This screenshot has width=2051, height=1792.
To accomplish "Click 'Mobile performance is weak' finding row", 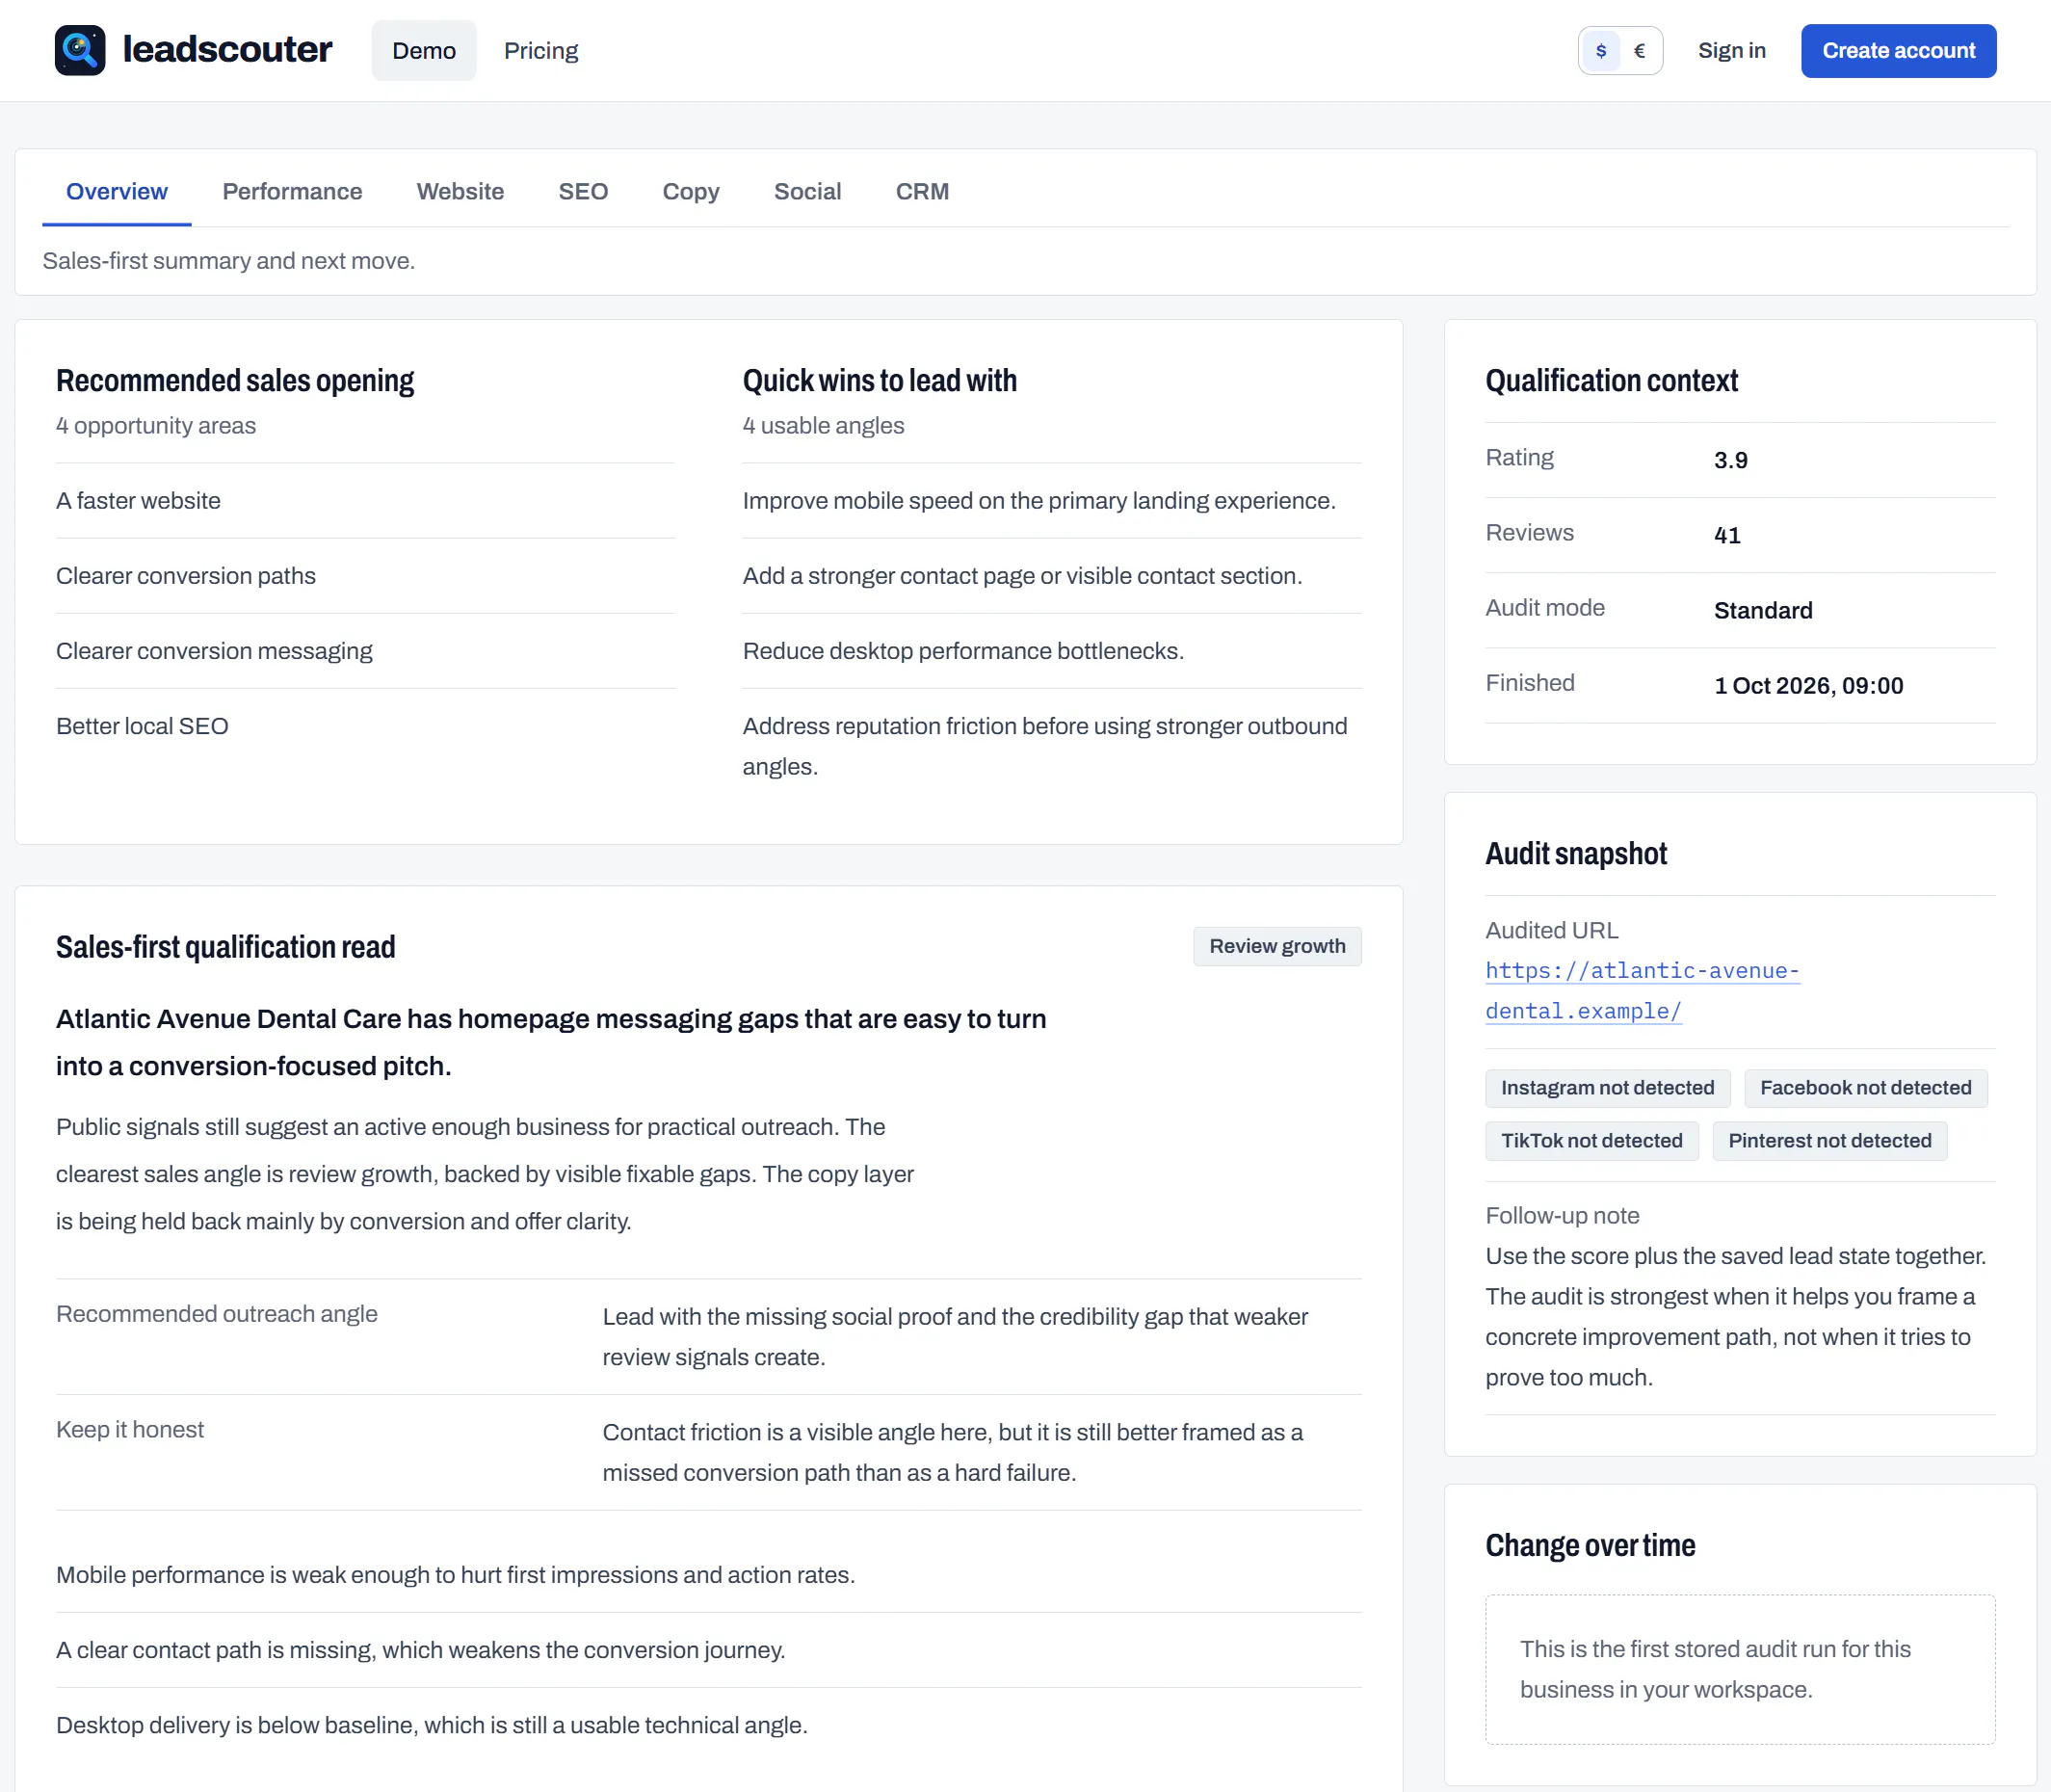I will point(709,1575).
